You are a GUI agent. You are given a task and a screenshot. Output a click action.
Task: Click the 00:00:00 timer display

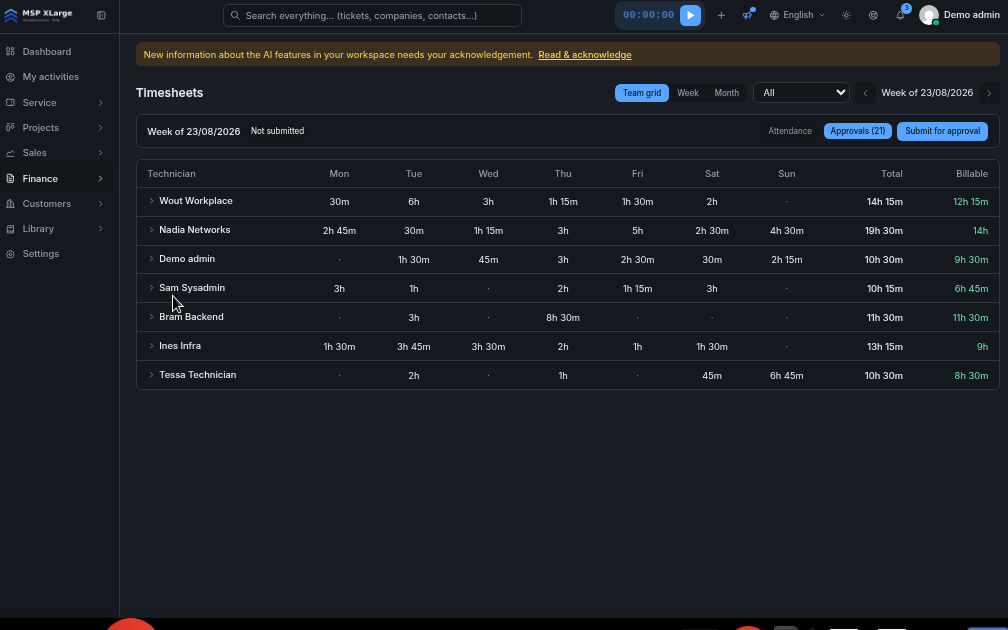click(648, 15)
